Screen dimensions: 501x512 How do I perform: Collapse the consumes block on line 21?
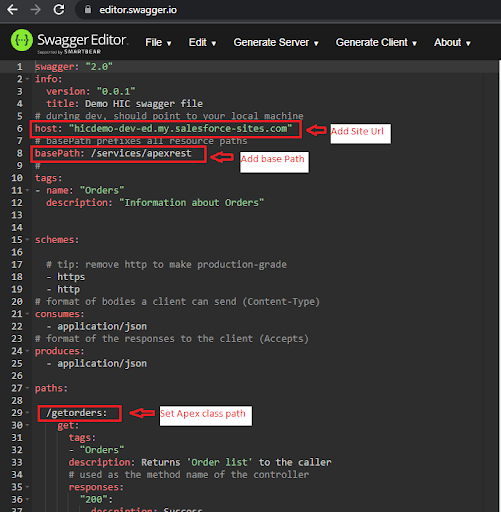27,314
